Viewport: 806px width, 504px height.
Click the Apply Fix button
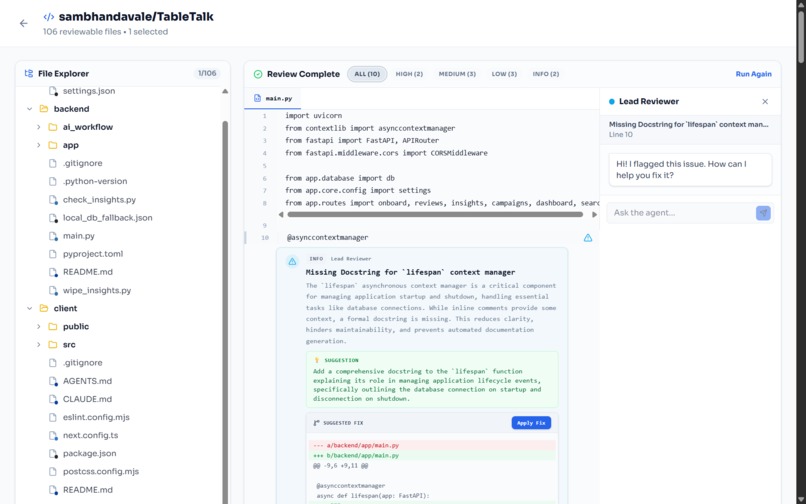coord(531,423)
